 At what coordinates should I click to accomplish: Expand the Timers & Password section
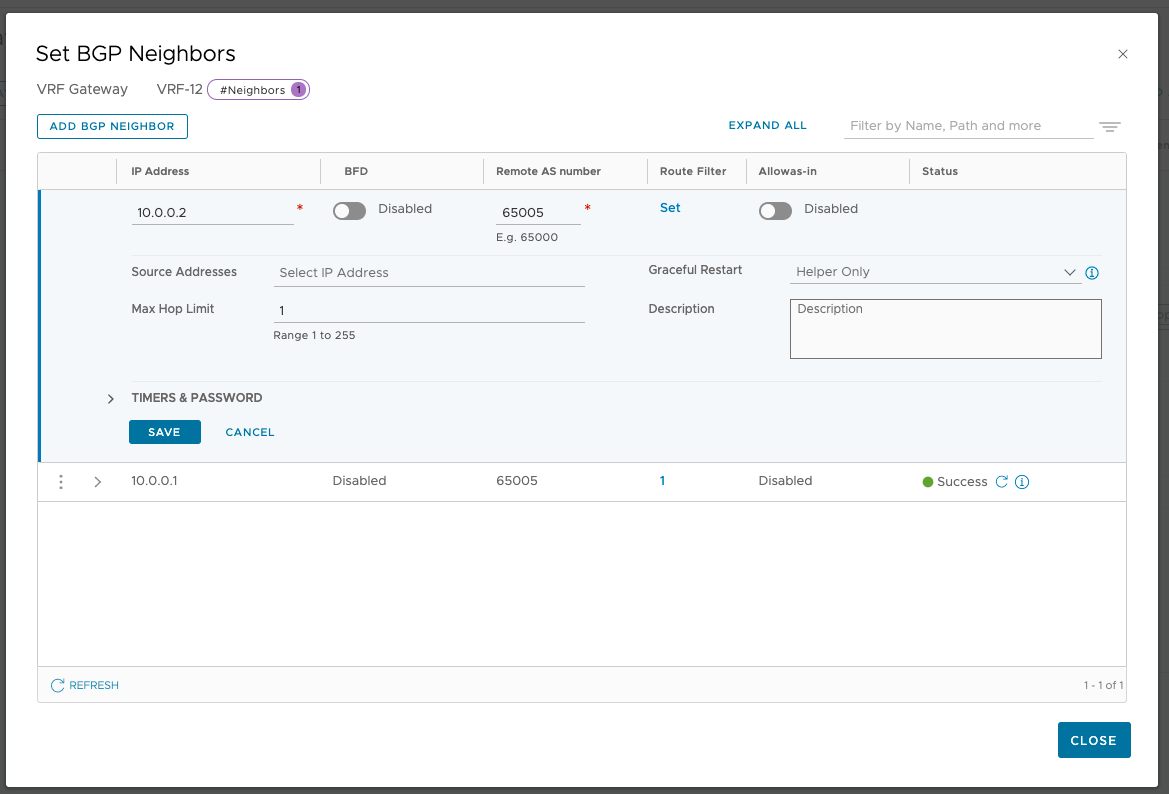pos(111,399)
